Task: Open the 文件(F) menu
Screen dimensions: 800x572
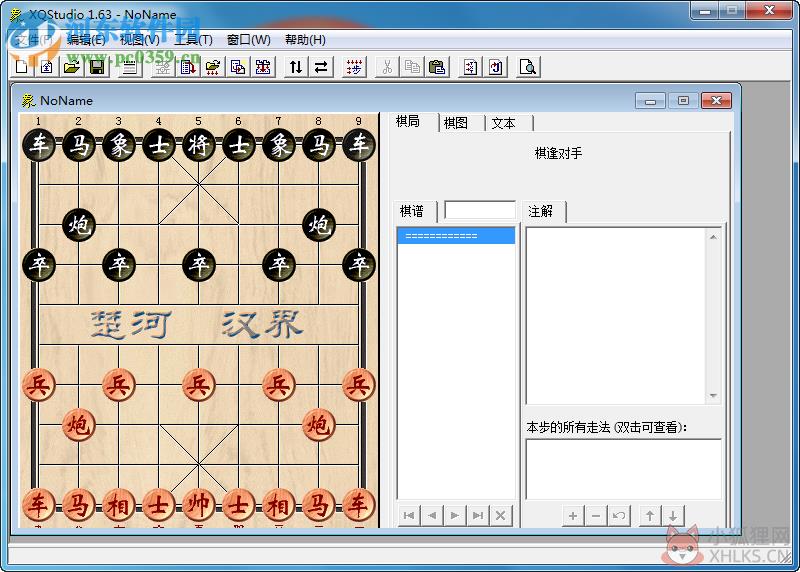Action: click(34, 40)
